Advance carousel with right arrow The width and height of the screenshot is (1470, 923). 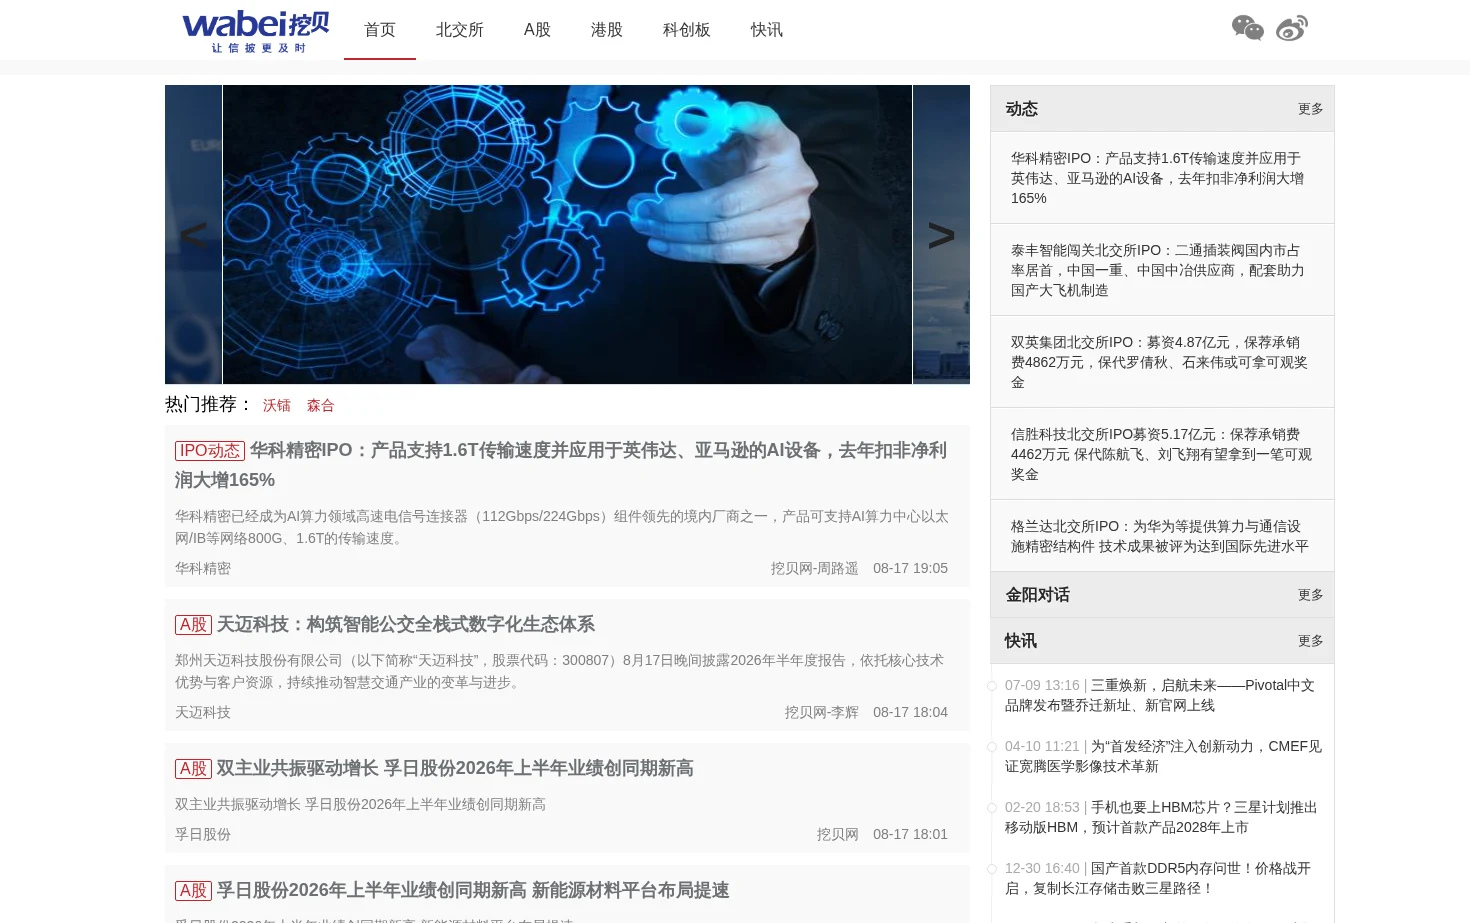pyautogui.click(x=941, y=235)
